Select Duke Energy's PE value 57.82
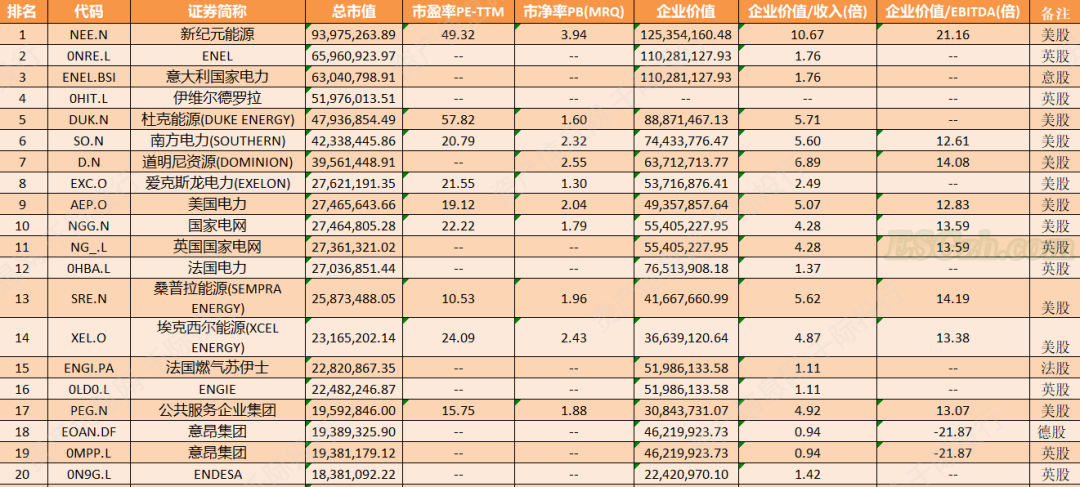 click(458, 119)
